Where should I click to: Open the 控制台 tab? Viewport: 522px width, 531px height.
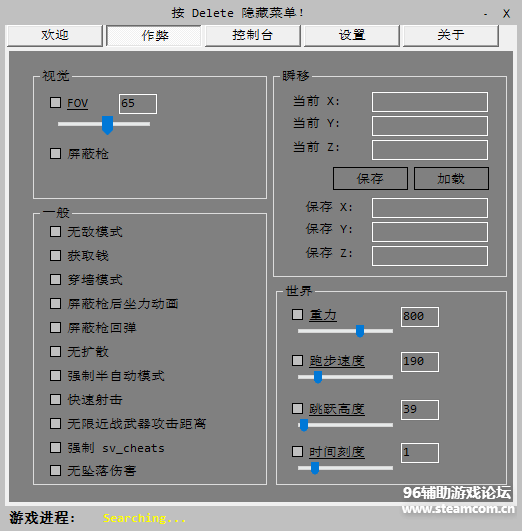pos(252,35)
